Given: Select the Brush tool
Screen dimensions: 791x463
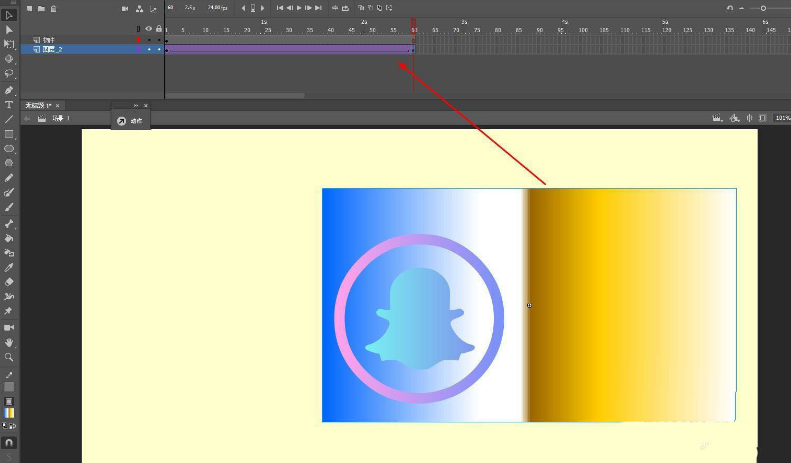Looking at the screenshot, I should coord(9,207).
